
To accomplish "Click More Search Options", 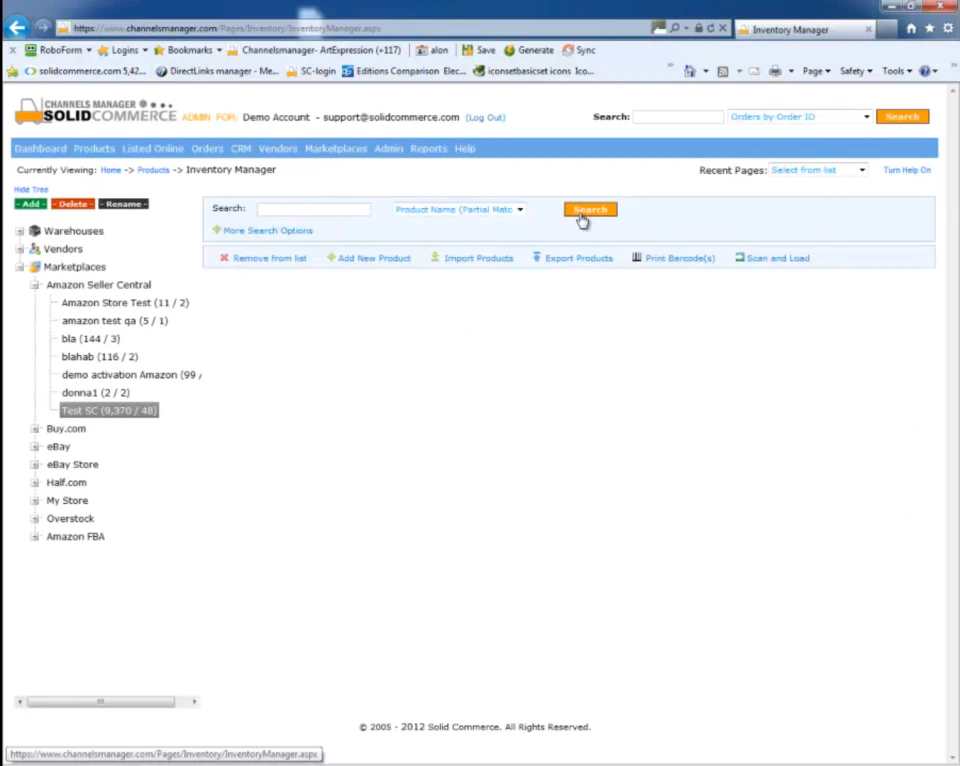I will click(x=267, y=230).
